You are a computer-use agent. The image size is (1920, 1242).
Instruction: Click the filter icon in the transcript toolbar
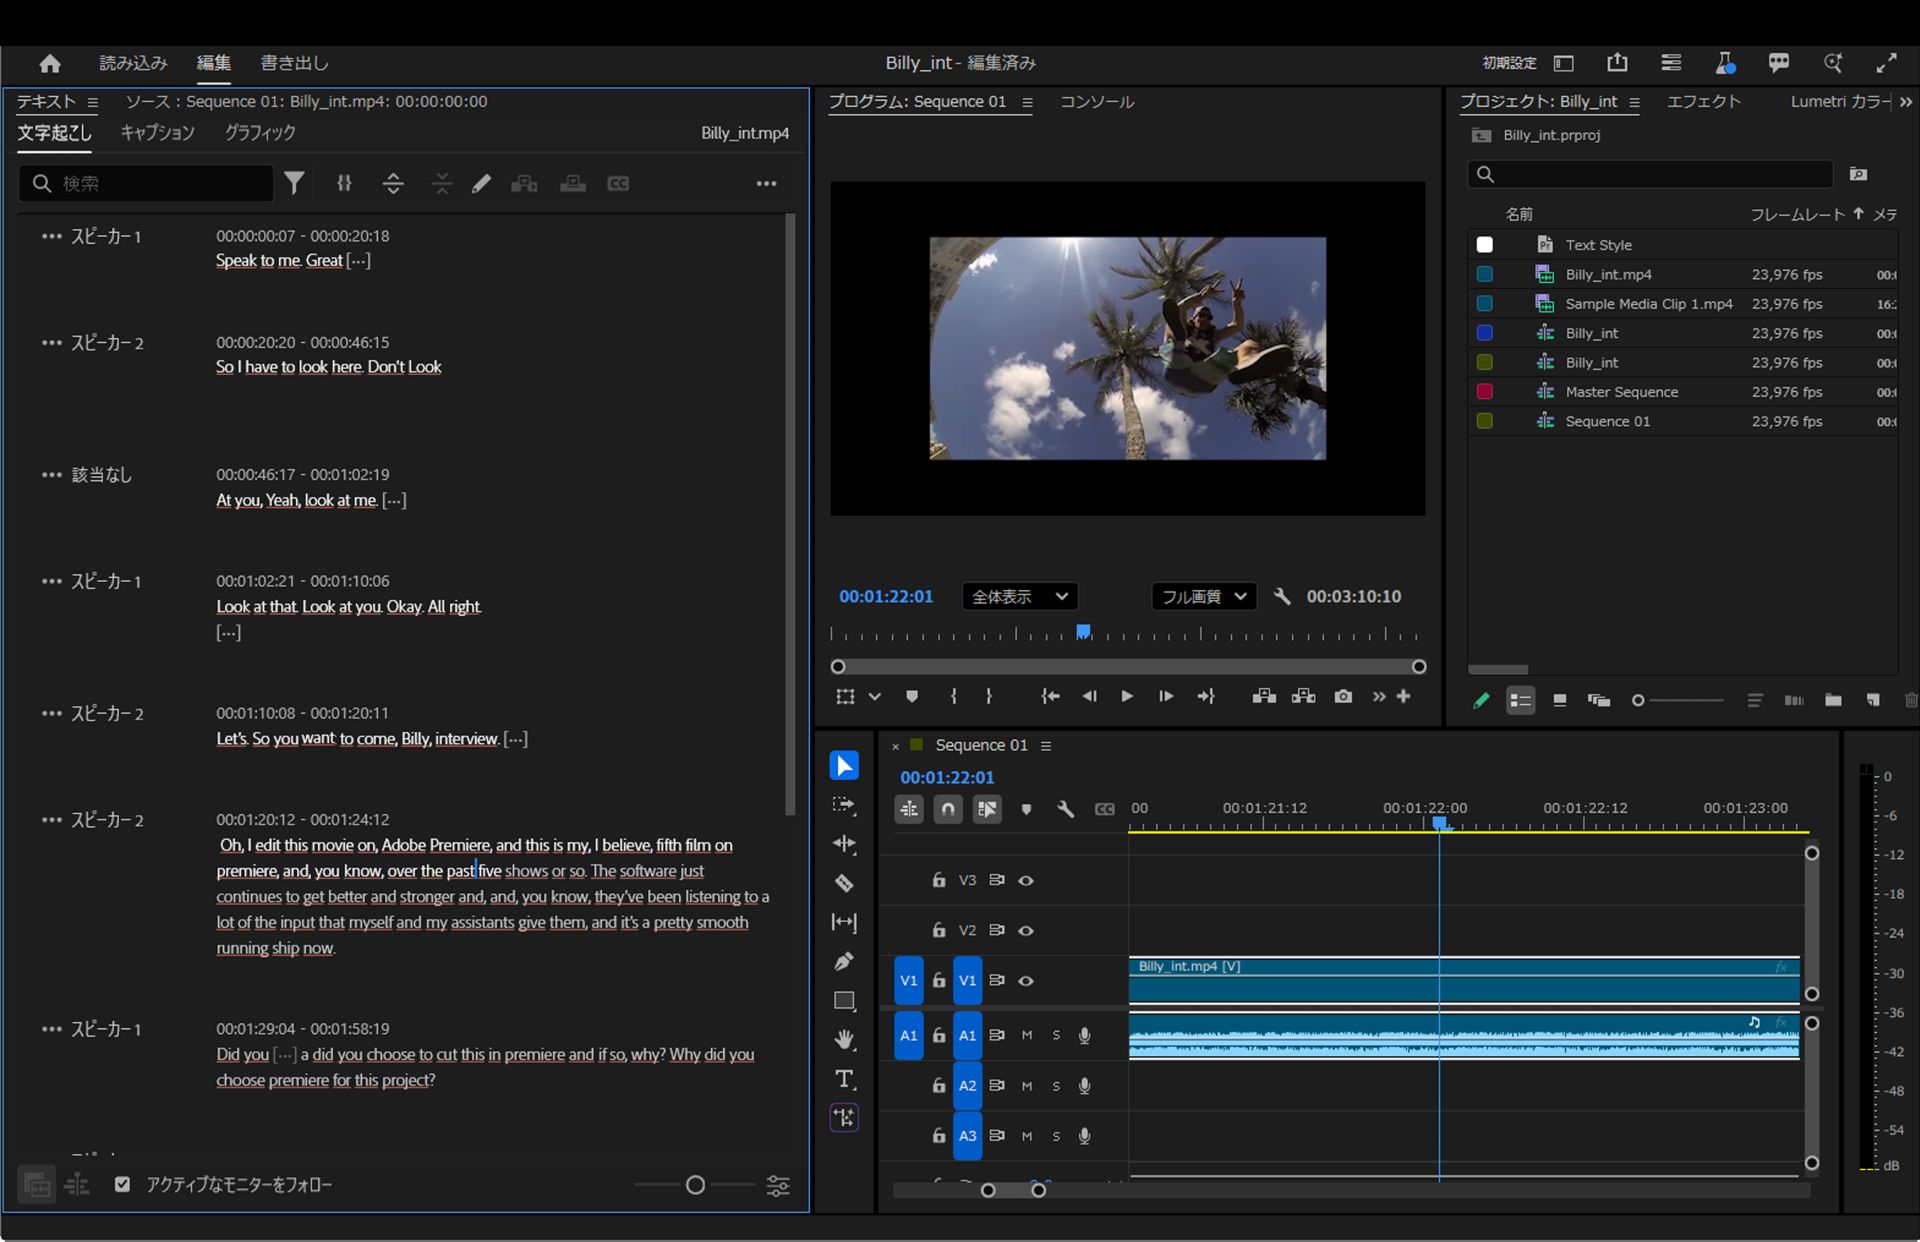click(294, 183)
